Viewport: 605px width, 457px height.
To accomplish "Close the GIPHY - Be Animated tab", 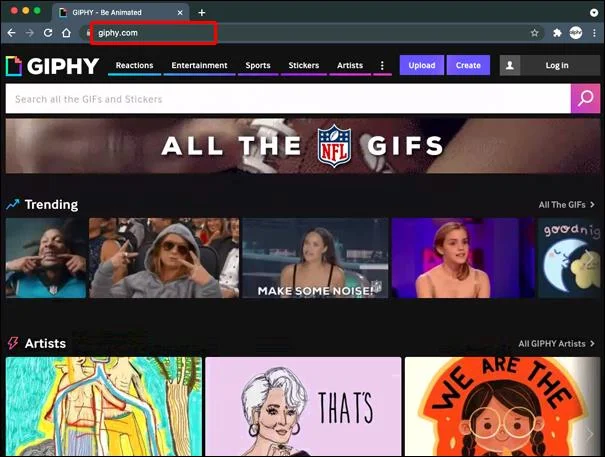I will (180, 13).
